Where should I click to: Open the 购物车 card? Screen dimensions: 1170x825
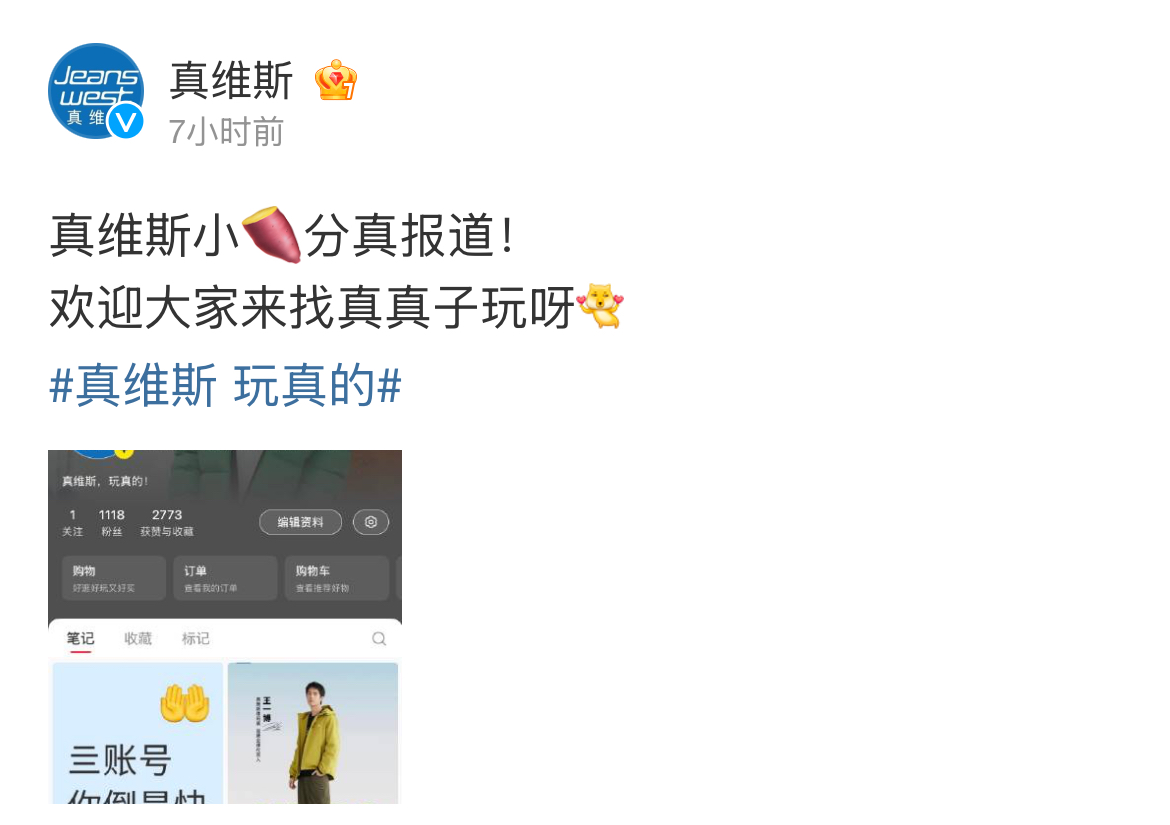(337, 578)
